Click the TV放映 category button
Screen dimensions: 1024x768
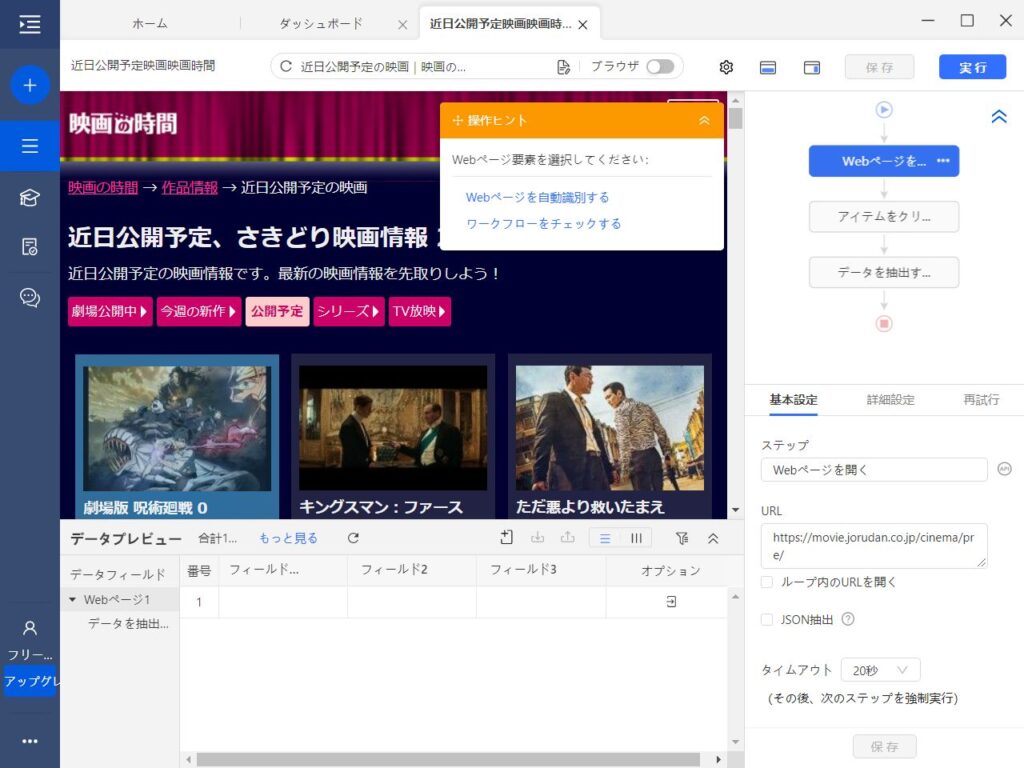pos(419,311)
